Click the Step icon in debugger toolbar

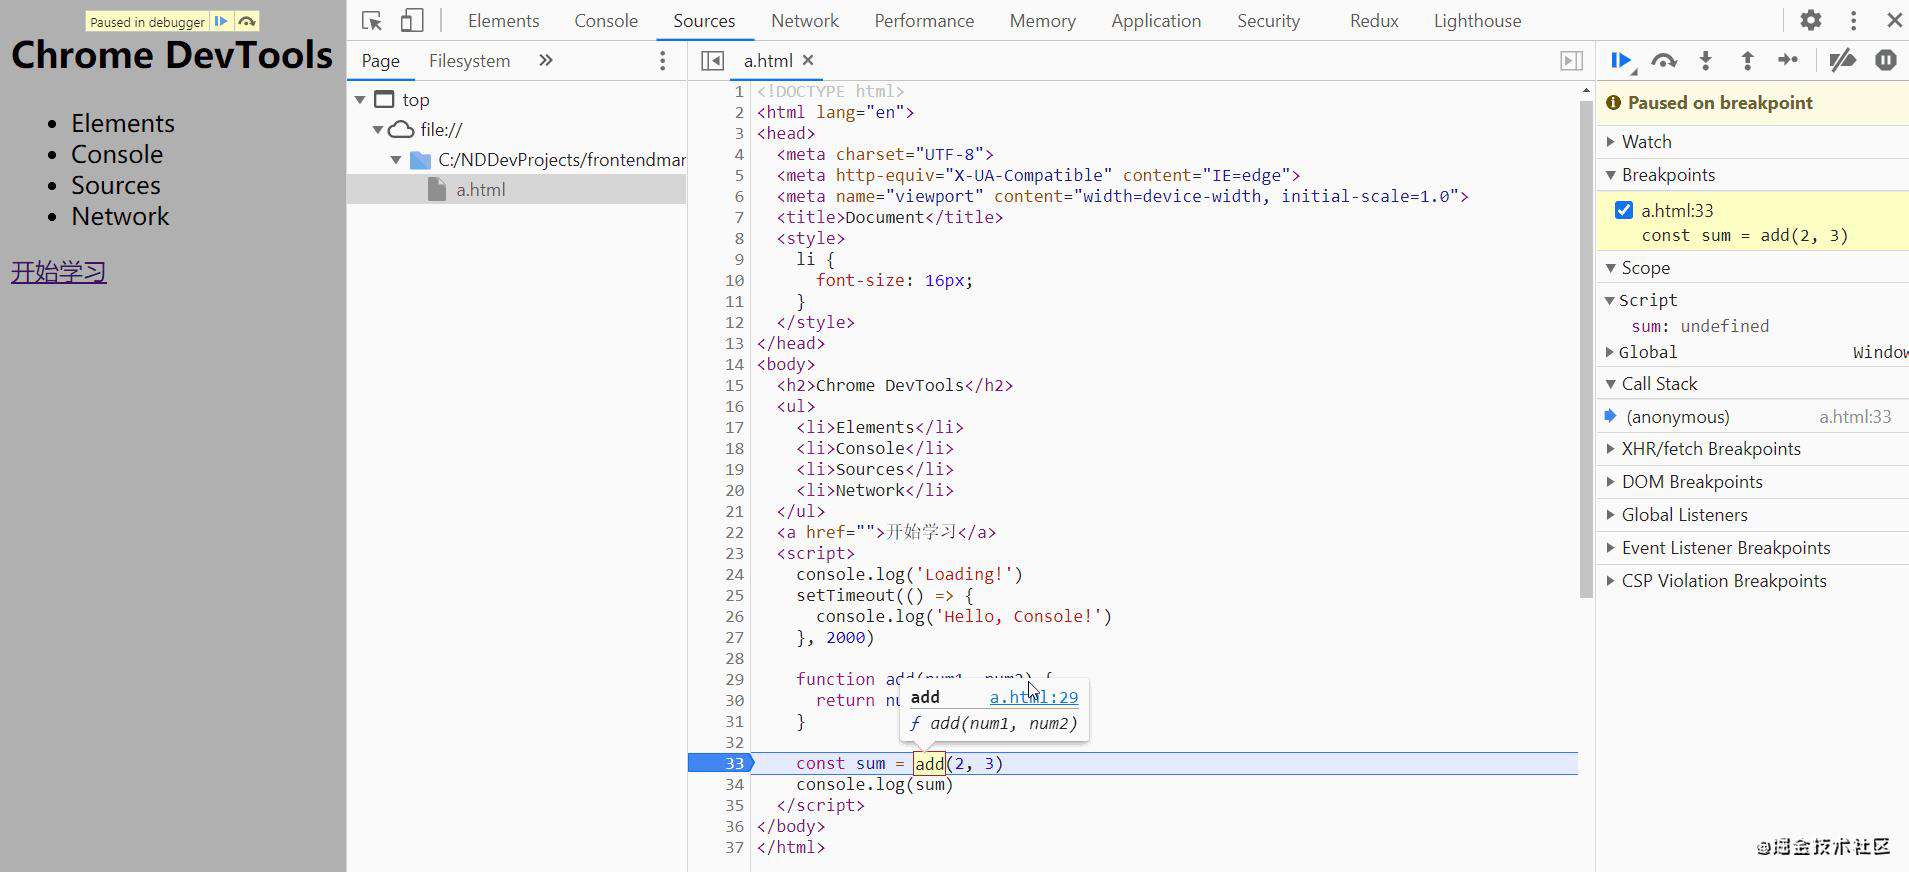point(1788,61)
